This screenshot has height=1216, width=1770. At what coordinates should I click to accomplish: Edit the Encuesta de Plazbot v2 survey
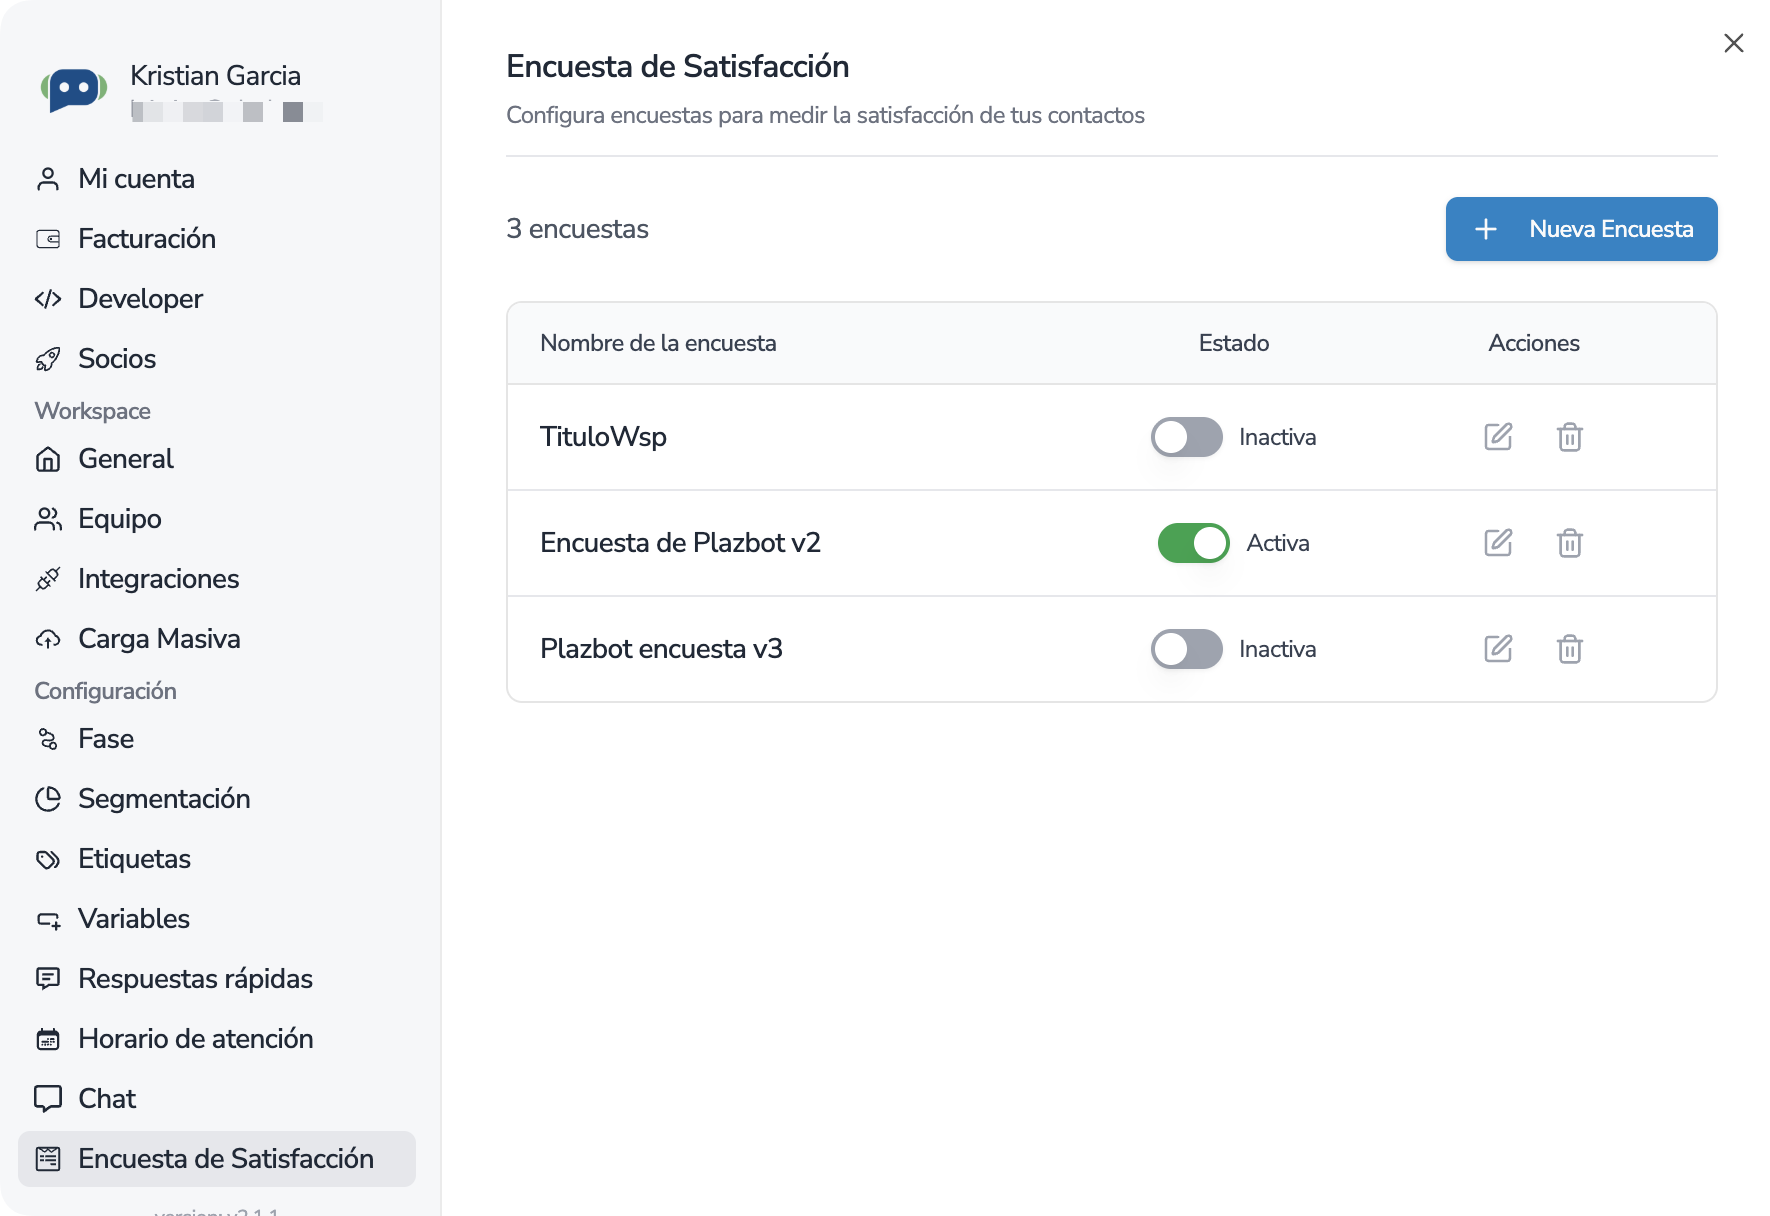pos(1497,543)
